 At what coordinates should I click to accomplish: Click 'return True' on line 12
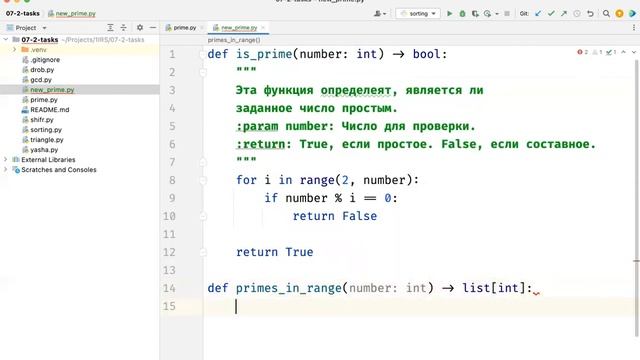pos(275,252)
